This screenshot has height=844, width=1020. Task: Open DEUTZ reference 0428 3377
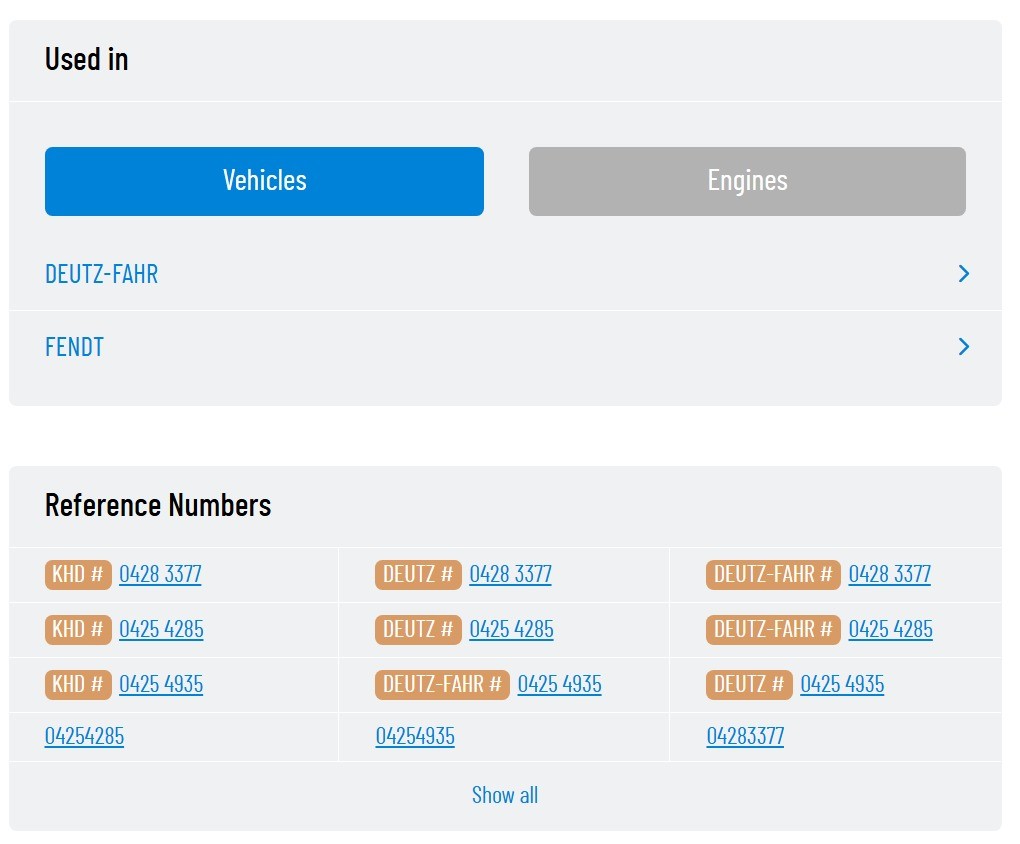(511, 574)
